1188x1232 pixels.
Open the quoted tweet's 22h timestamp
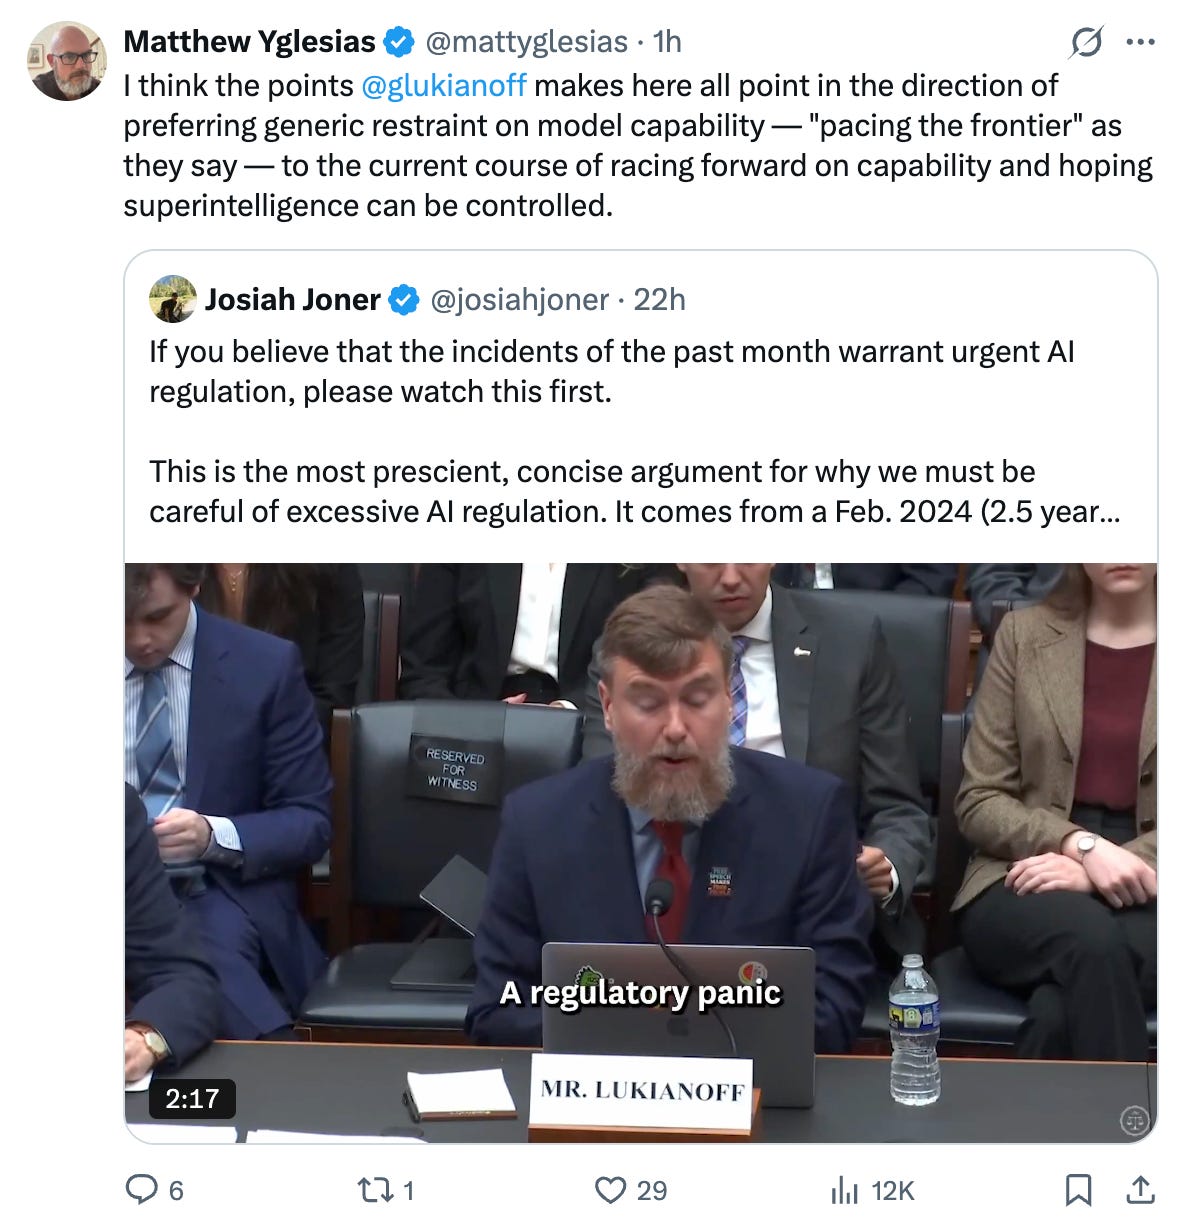660,299
